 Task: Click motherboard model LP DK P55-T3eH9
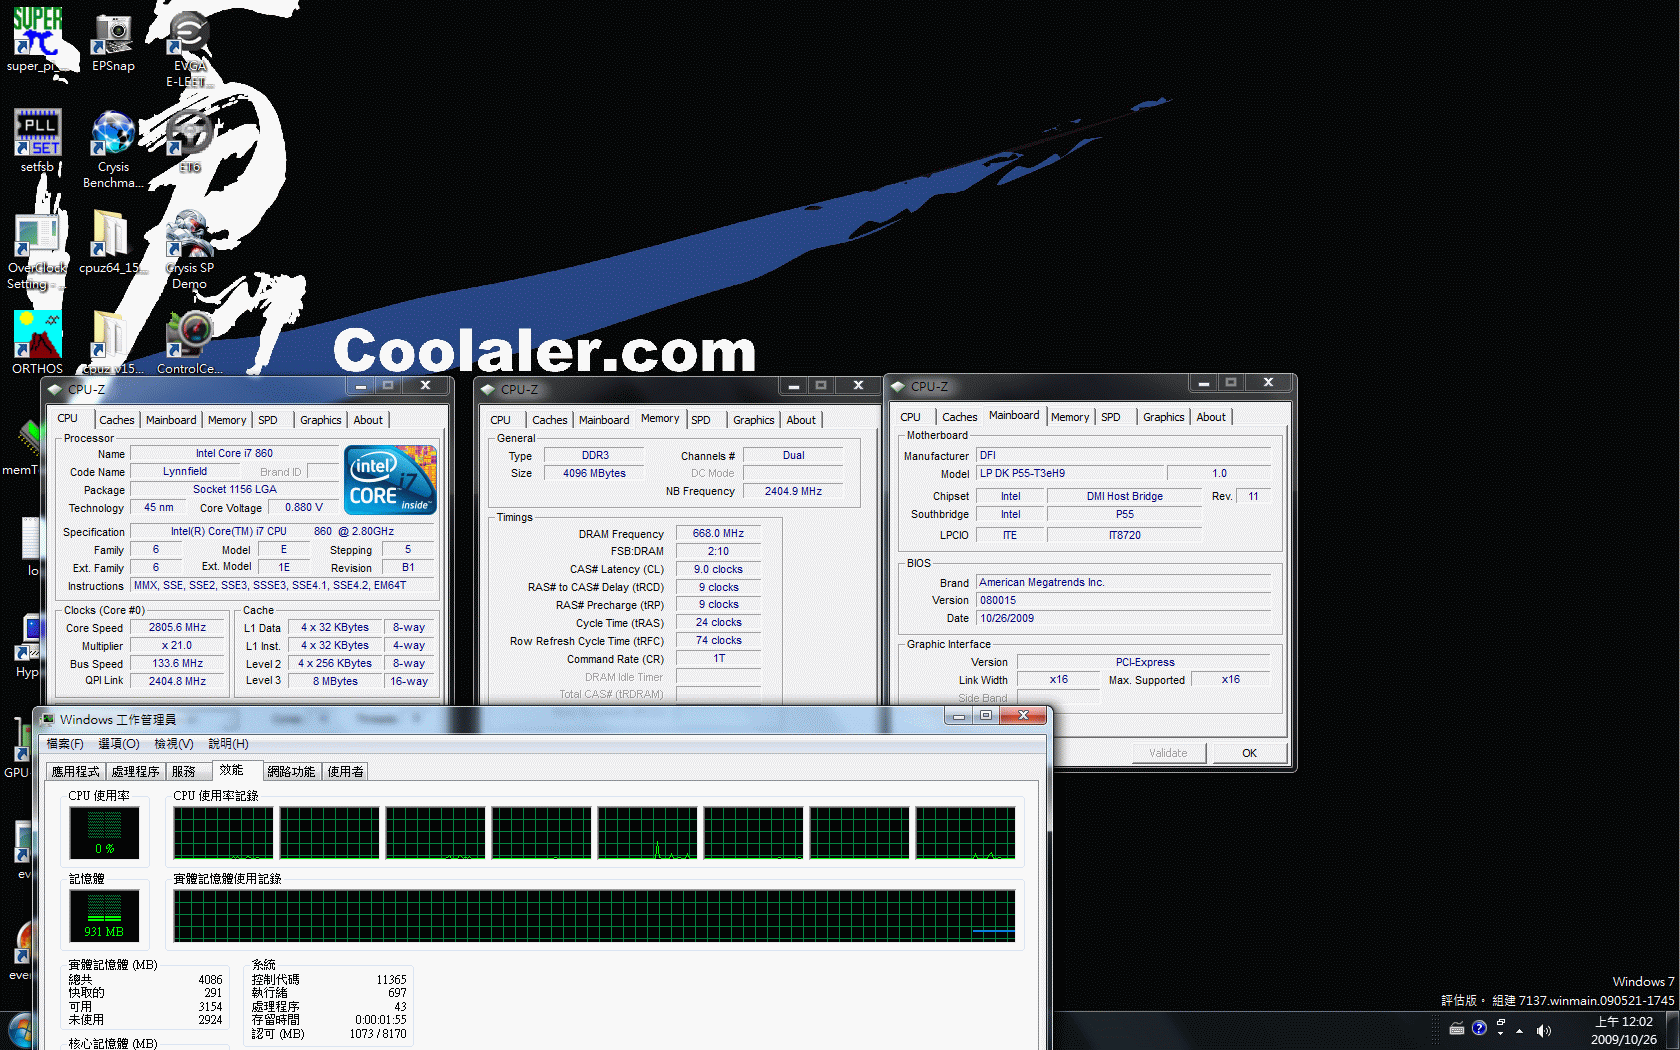click(x=1068, y=473)
